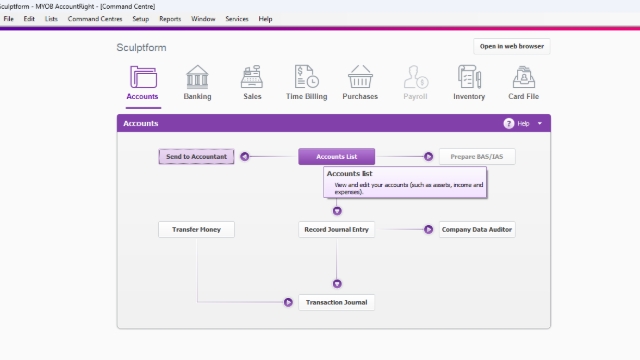640x360 pixels.
Task: Open the Inventory clipboard icon
Action: [469, 77]
